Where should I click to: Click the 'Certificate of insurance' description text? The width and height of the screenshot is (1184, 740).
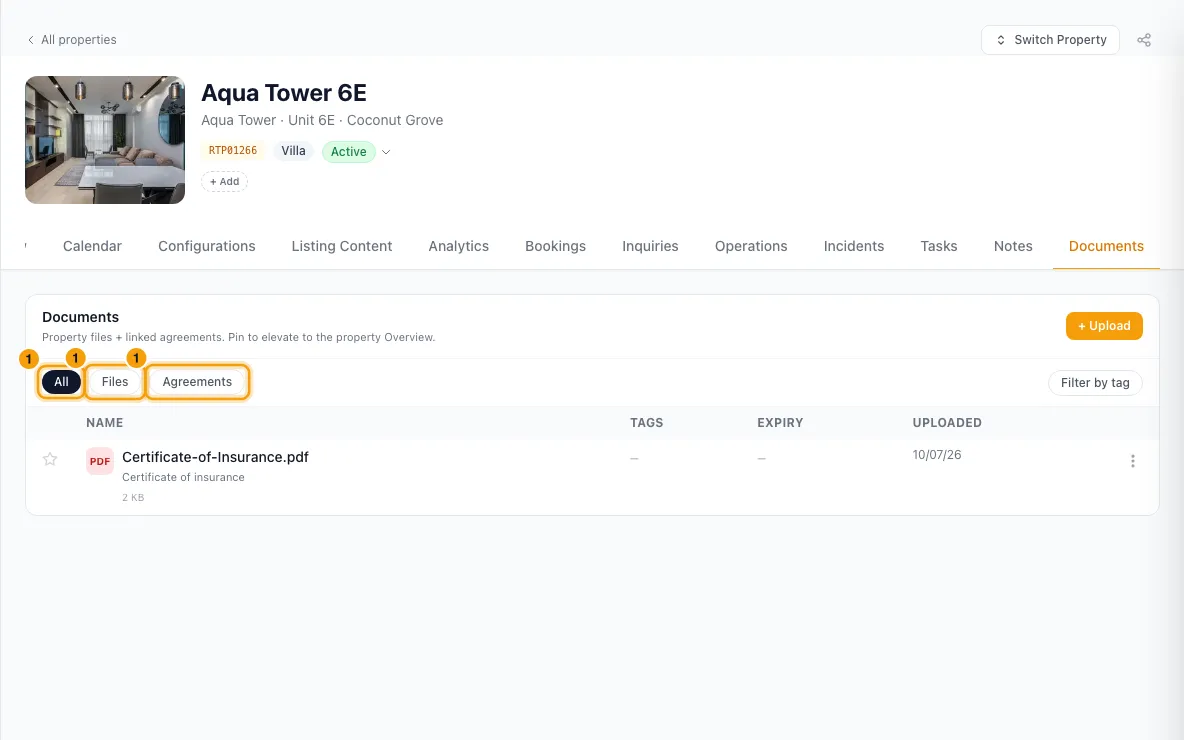(x=183, y=477)
